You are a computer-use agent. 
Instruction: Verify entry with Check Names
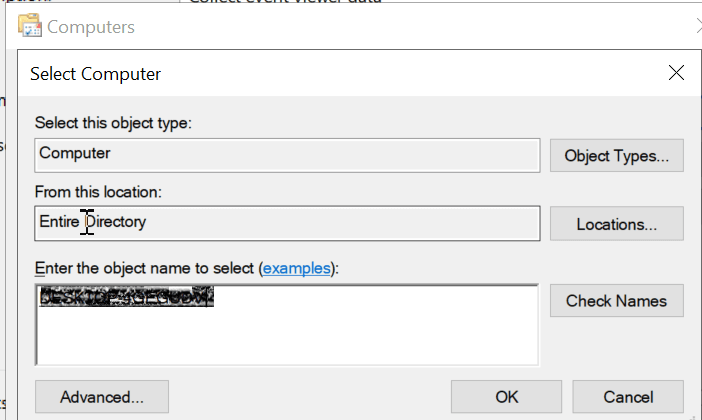(x=616, y=300)
